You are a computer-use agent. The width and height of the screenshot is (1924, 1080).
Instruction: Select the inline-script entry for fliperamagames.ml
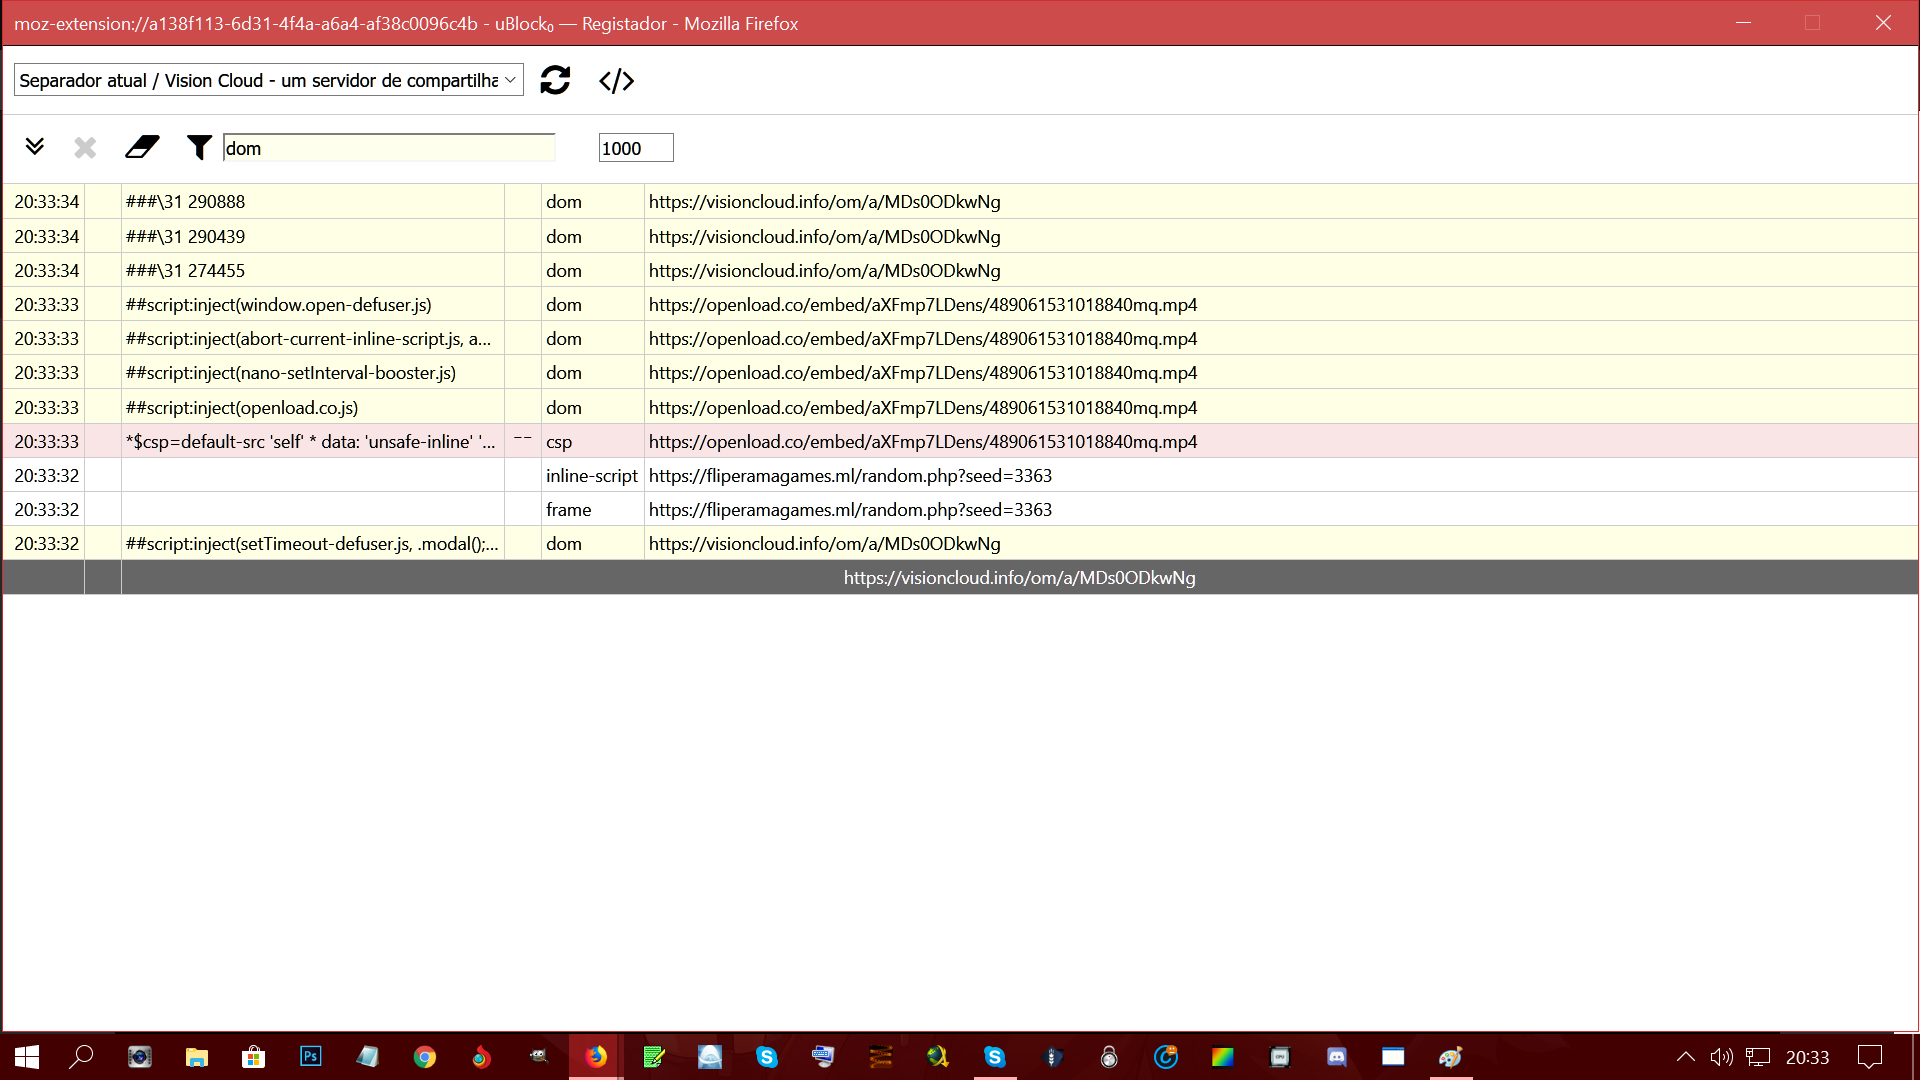click(x=850, y=475)
